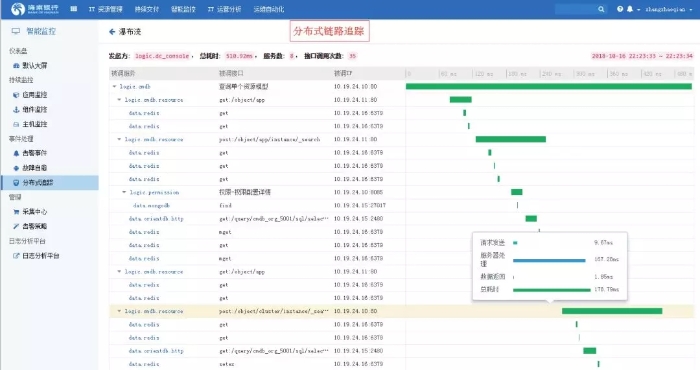Viewport: 700px width, 370px height.
Task: Click the logic.dc_console initiator link
Action: (x=162, y=56)
